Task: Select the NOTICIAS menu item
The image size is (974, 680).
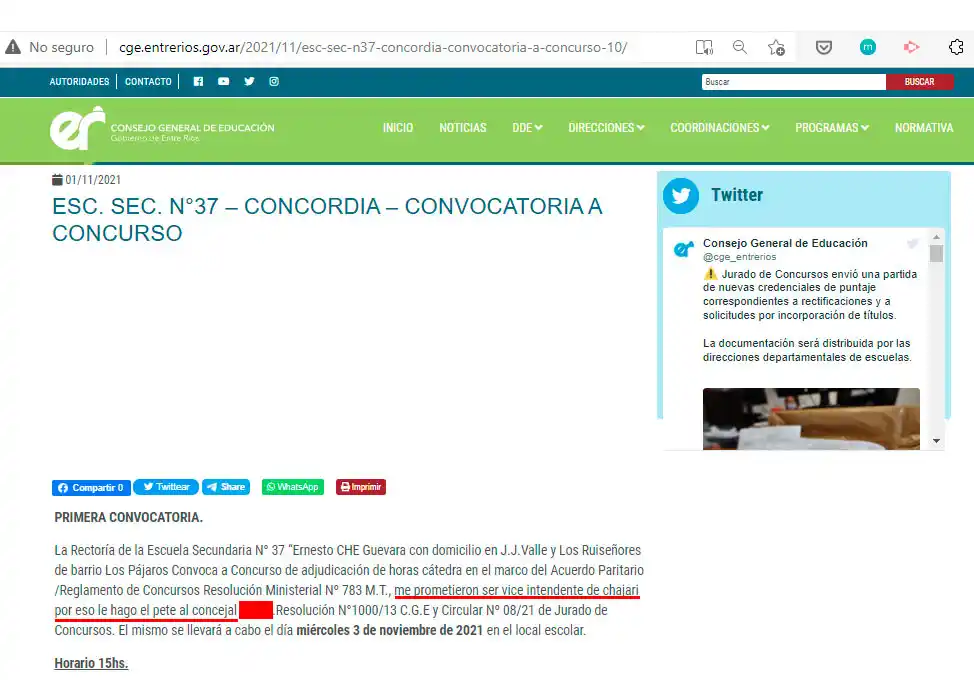Action: coord(463,128)
